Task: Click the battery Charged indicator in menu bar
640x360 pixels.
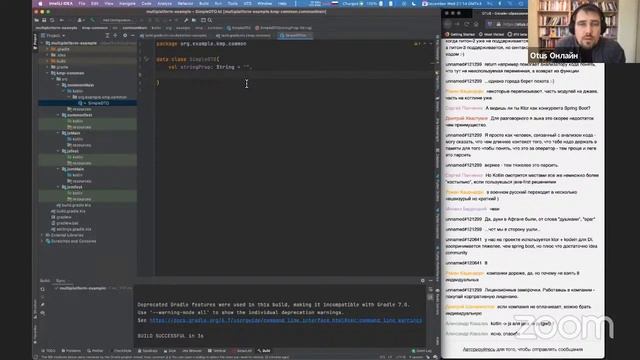Action: [353, 4]
